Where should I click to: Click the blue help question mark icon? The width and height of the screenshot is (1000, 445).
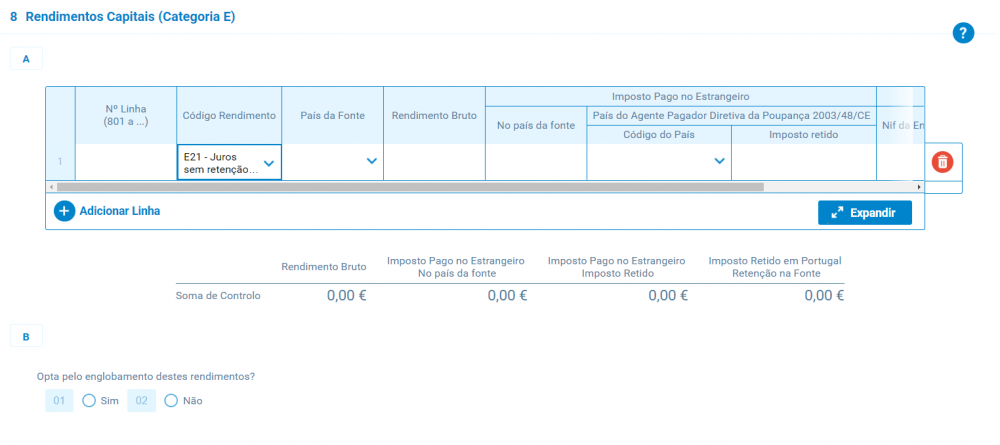point(963,33)
